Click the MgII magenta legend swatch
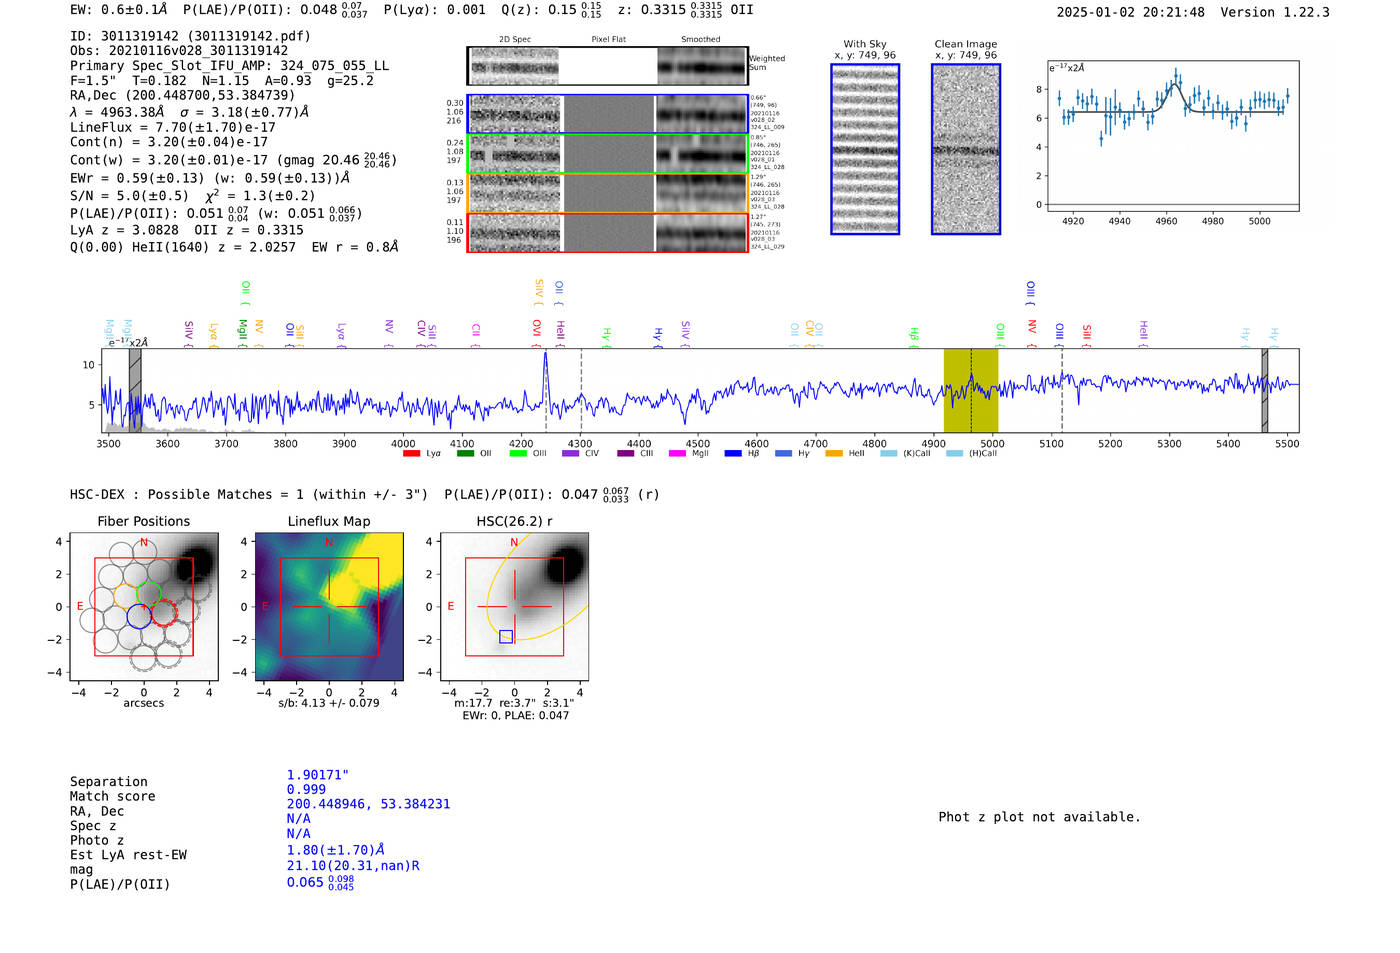The image size is (1400, 953). point(678,454)
